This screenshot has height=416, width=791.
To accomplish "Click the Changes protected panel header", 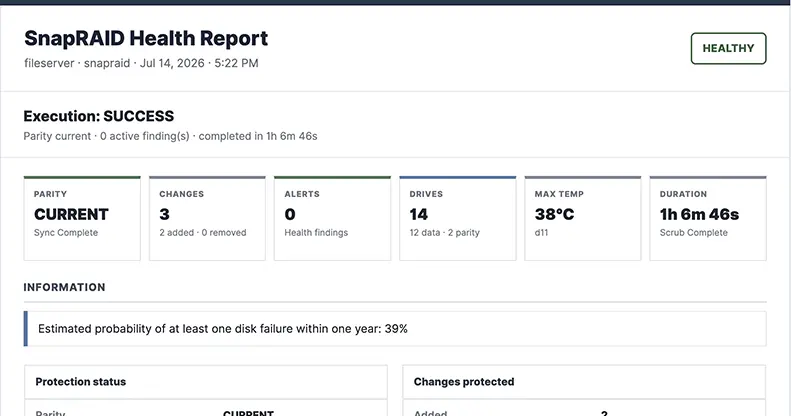I will coord(584,382).
